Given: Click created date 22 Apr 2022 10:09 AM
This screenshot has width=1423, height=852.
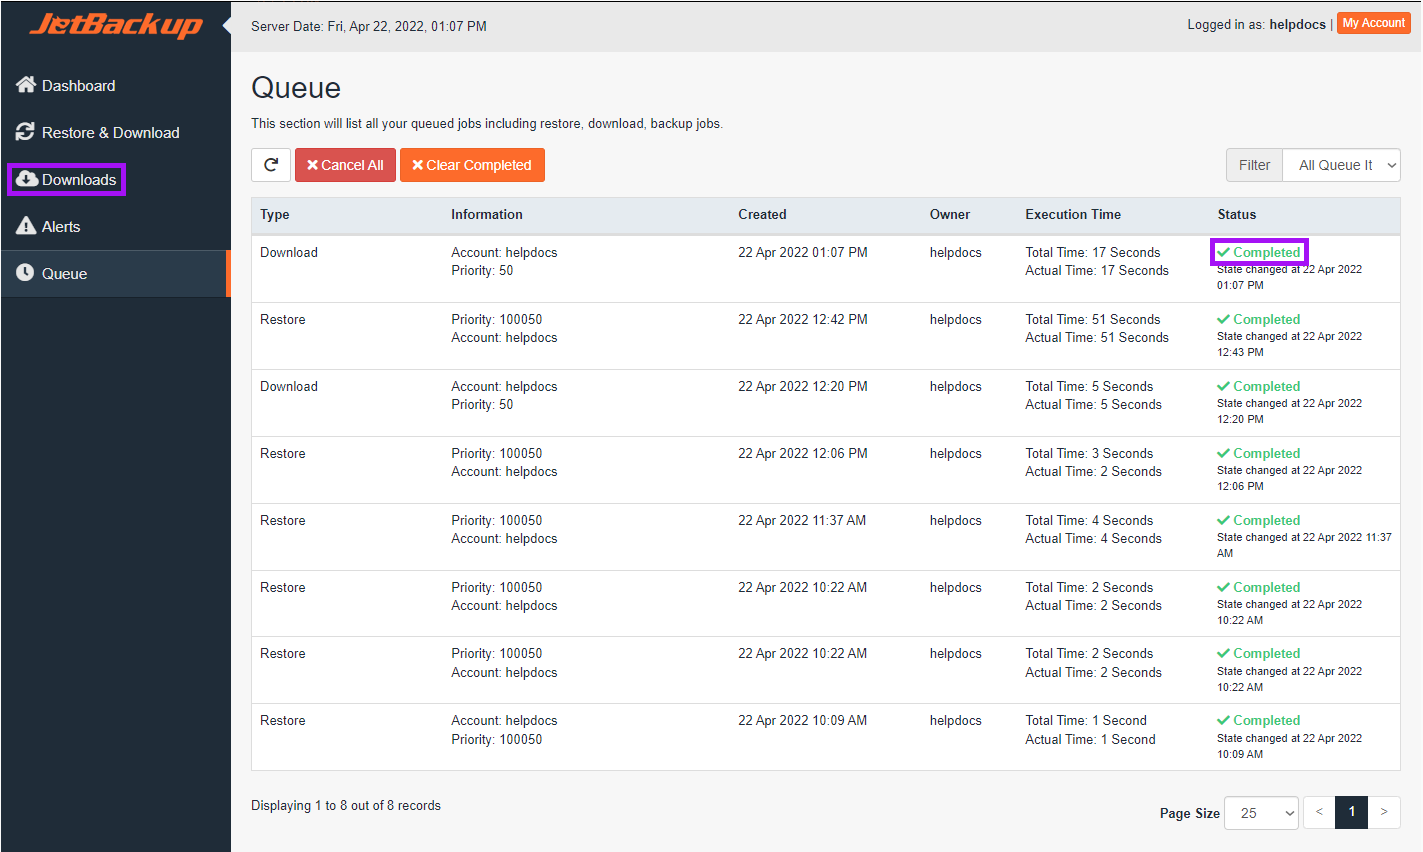Looking at the screenshot, I should click(x=802, y=720).
